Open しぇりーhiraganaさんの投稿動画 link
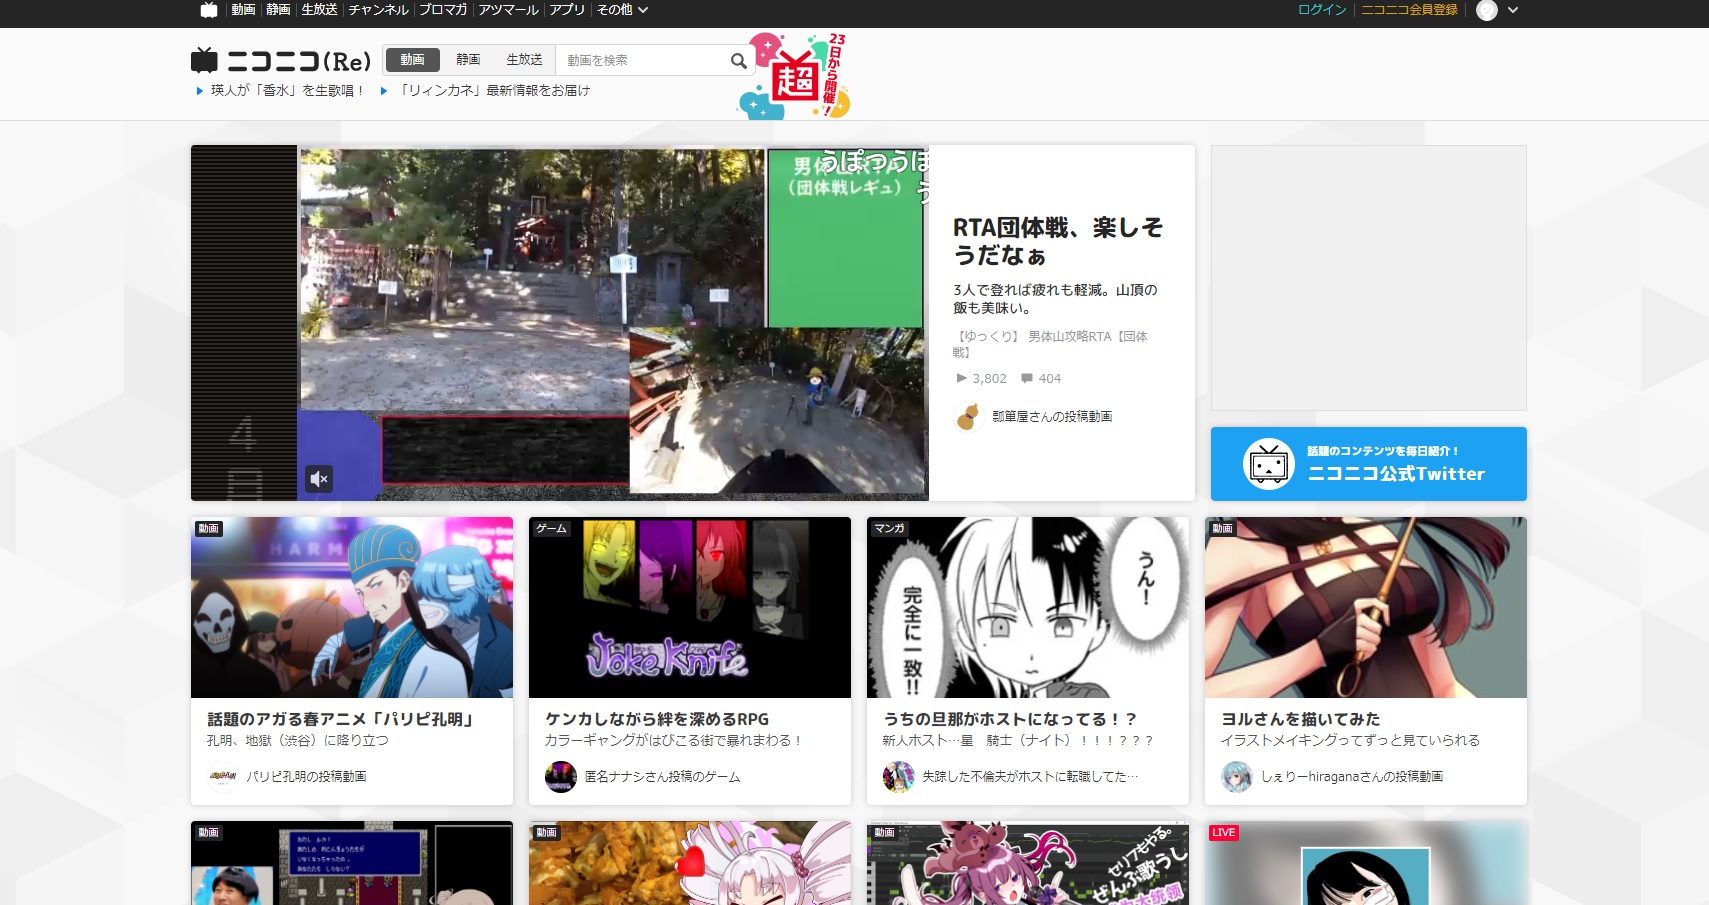This screenshot has width=1709, height=905. click(1352, 776)
